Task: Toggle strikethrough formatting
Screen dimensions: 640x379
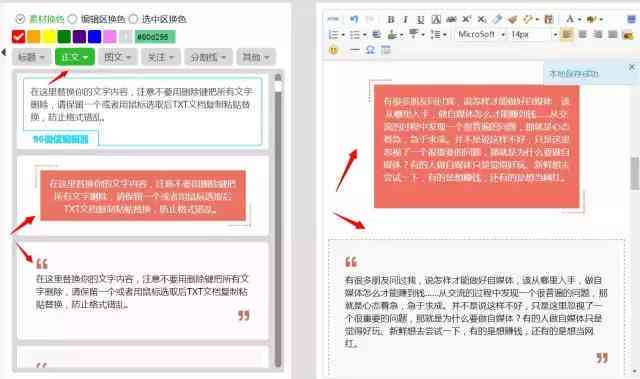Action: pos(451,19)
